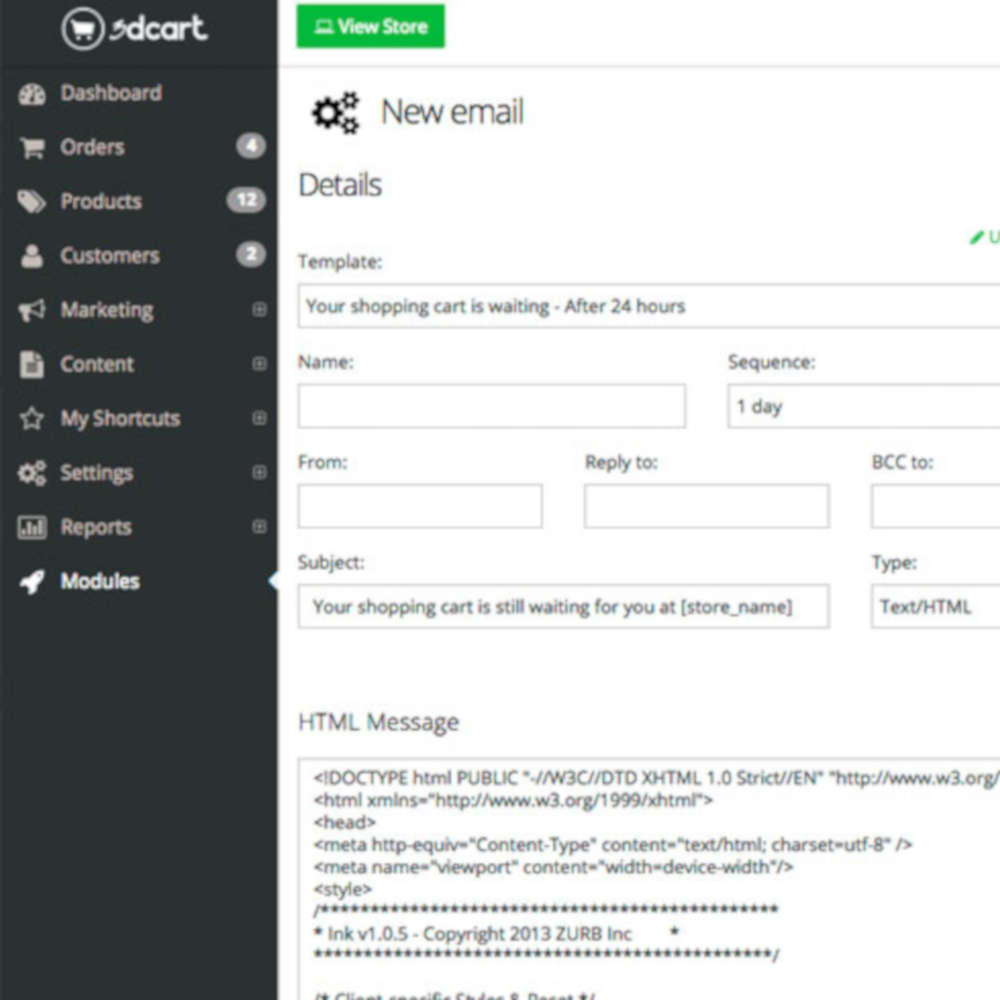1000x1000 pixels.
Task: Click the Orders shopping cart icon
Action: (32, 148)
